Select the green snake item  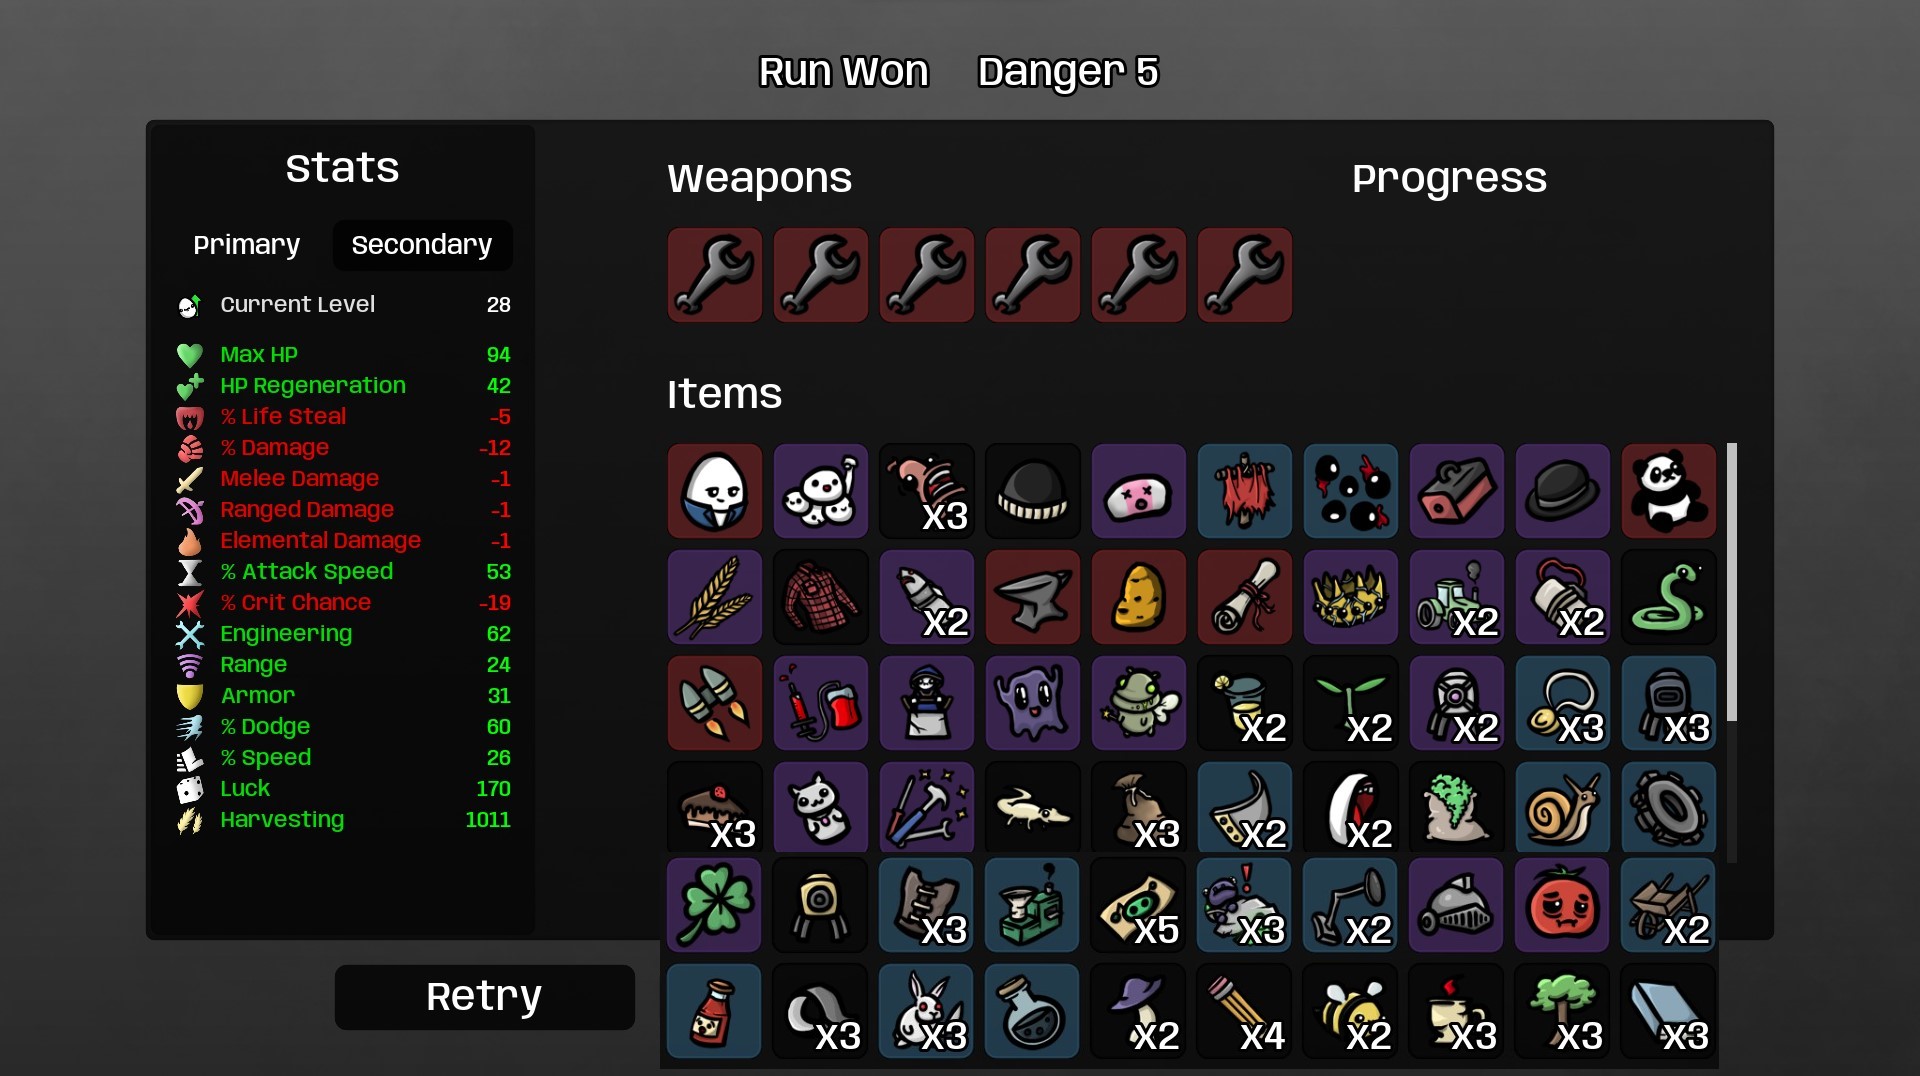pos(1669,597)
